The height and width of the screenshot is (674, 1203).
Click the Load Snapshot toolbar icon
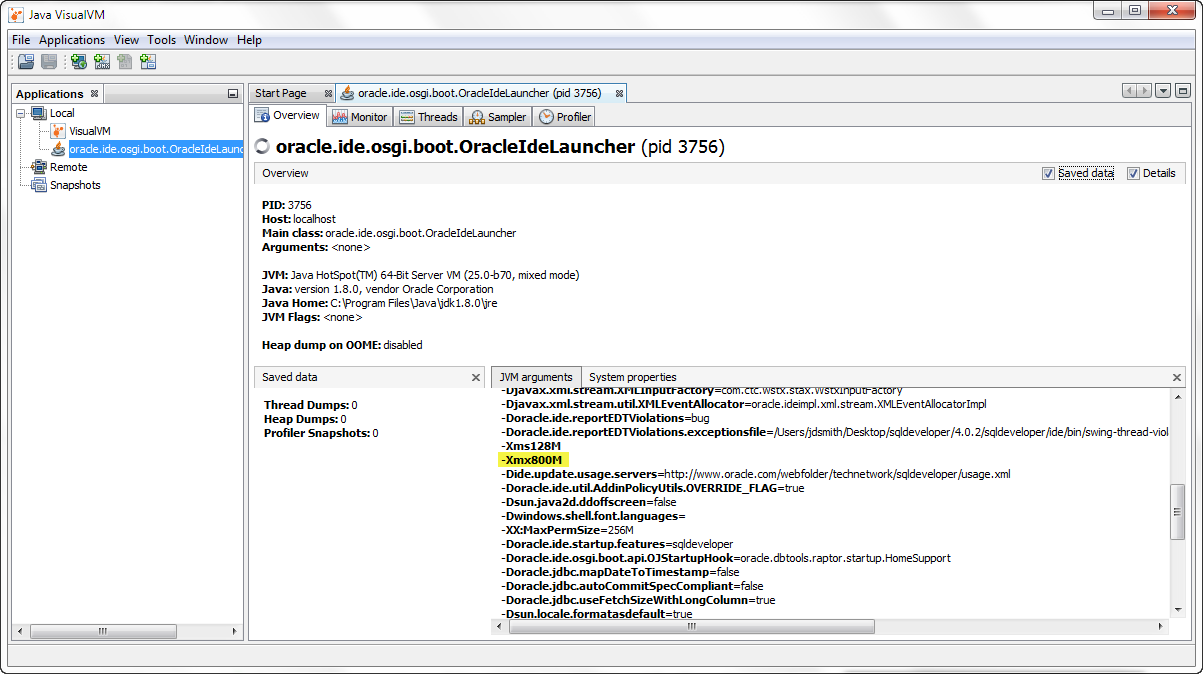click(x=26, y=62)
